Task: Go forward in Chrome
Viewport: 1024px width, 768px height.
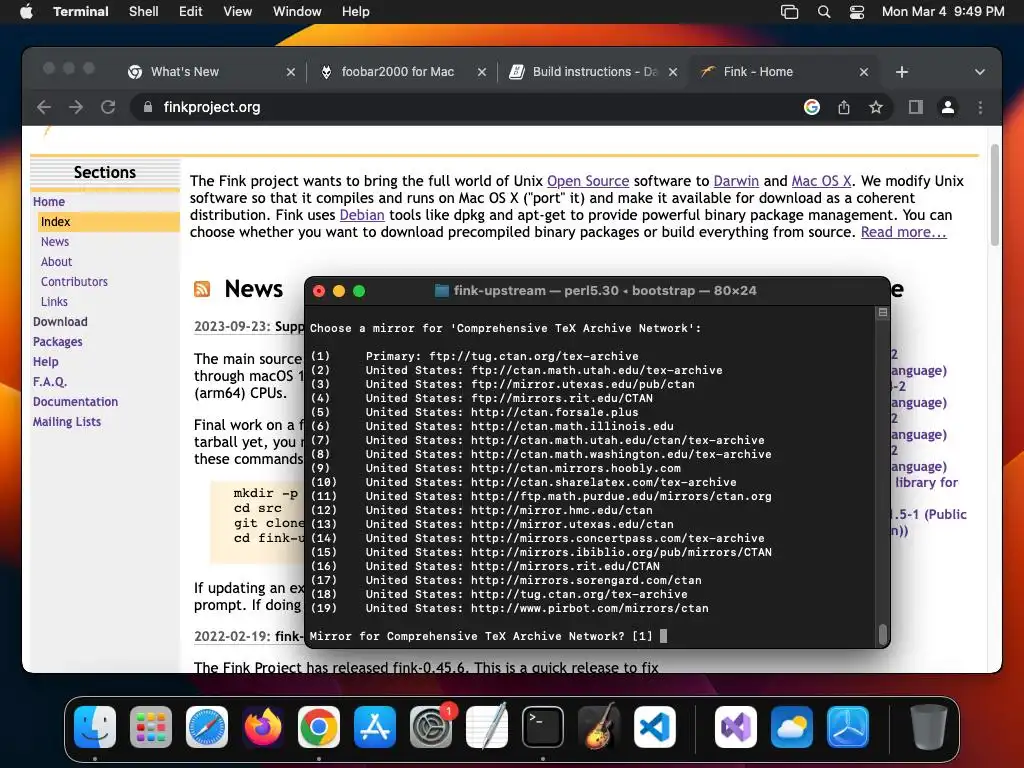Action: click(76, 107)
